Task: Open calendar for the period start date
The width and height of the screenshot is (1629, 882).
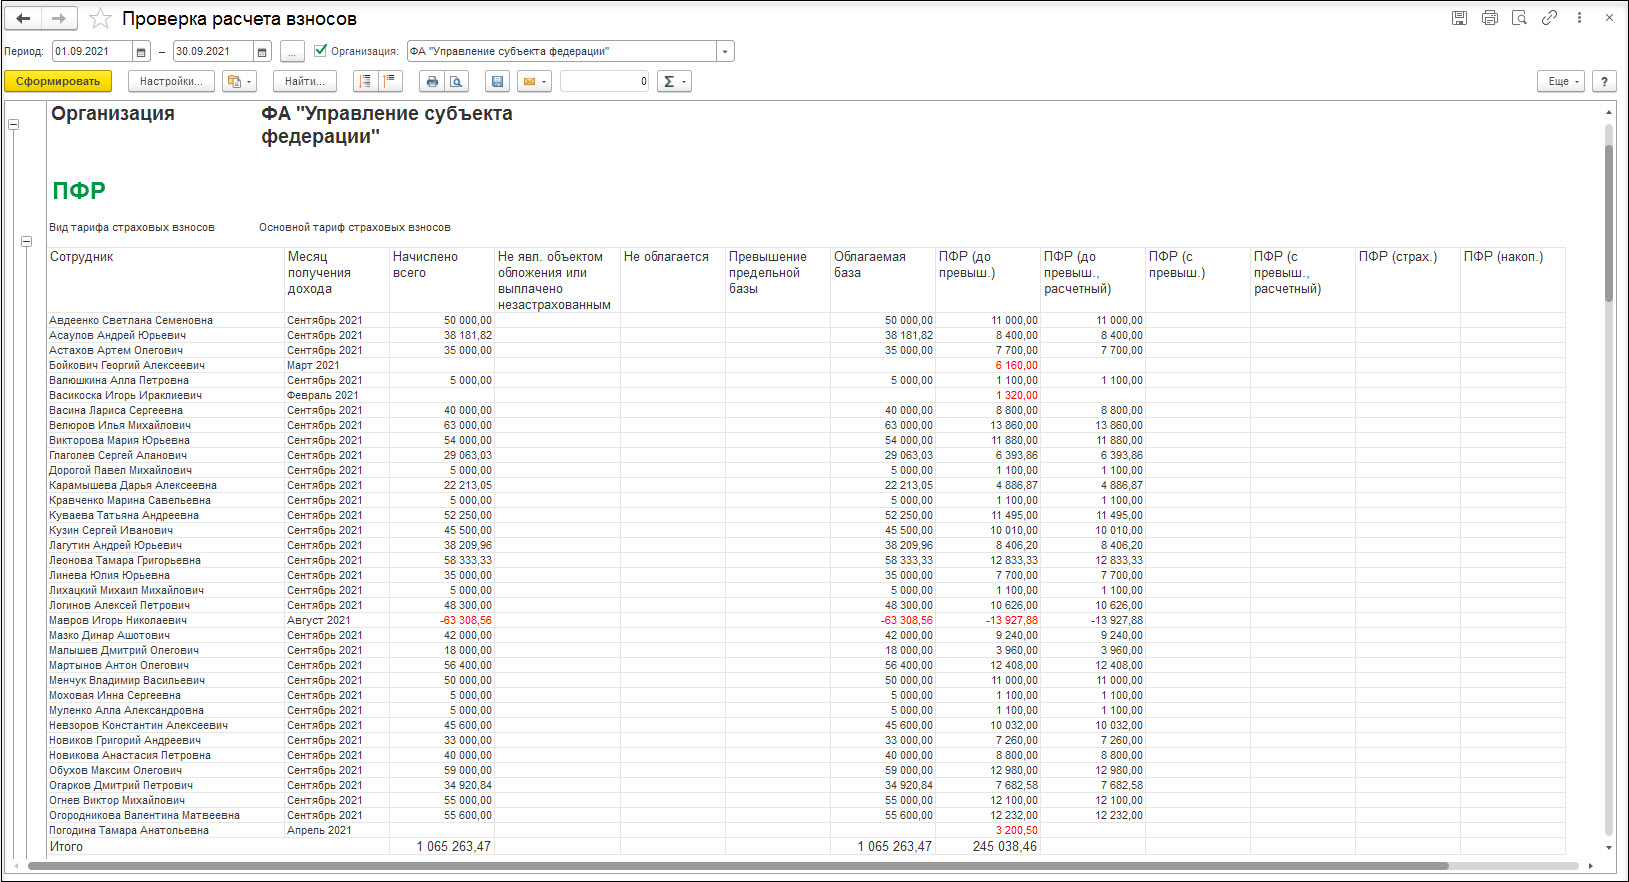Action: tap(142, 52)
